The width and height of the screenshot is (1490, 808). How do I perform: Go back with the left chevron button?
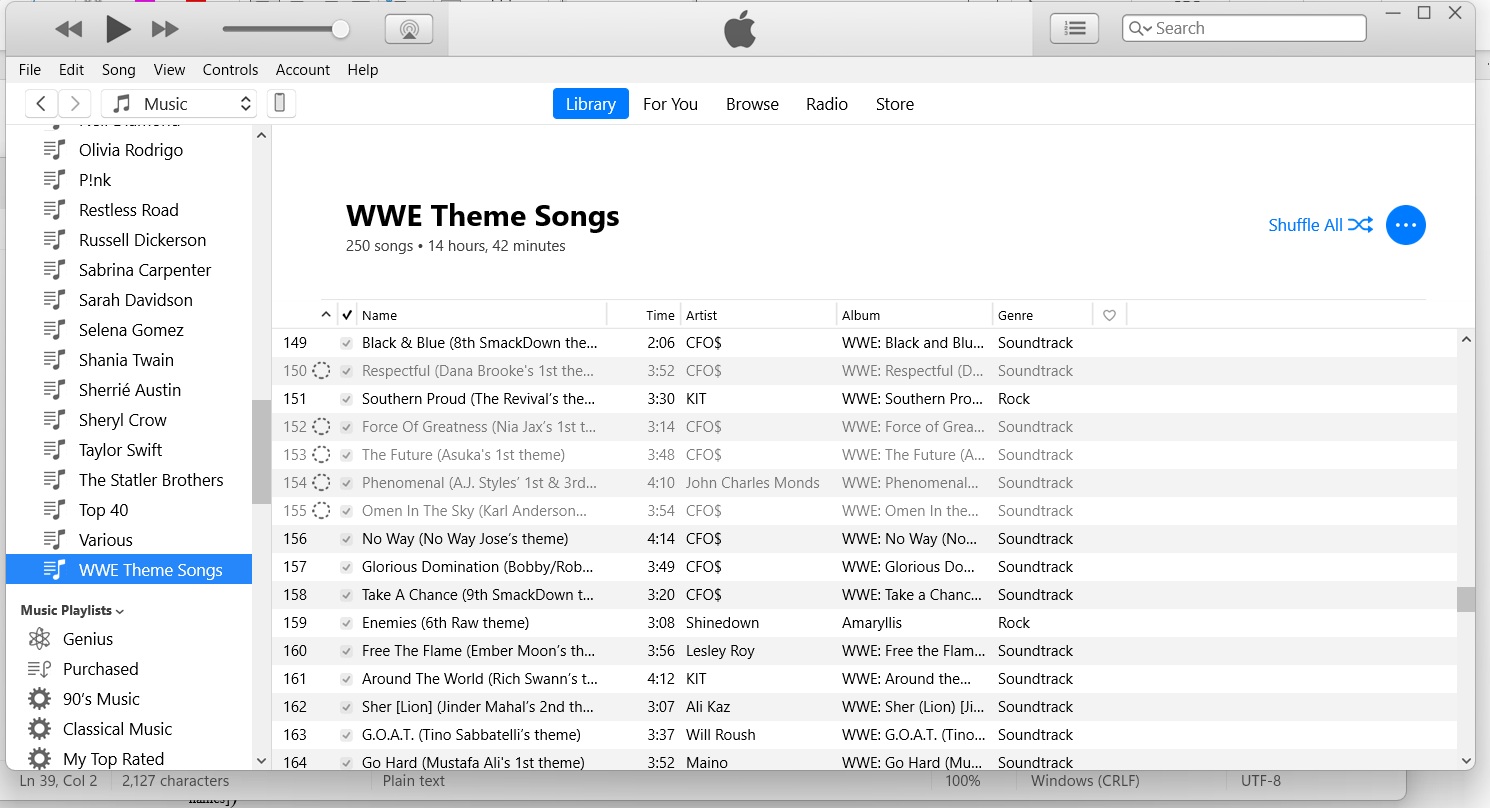[x=41, y=104]
